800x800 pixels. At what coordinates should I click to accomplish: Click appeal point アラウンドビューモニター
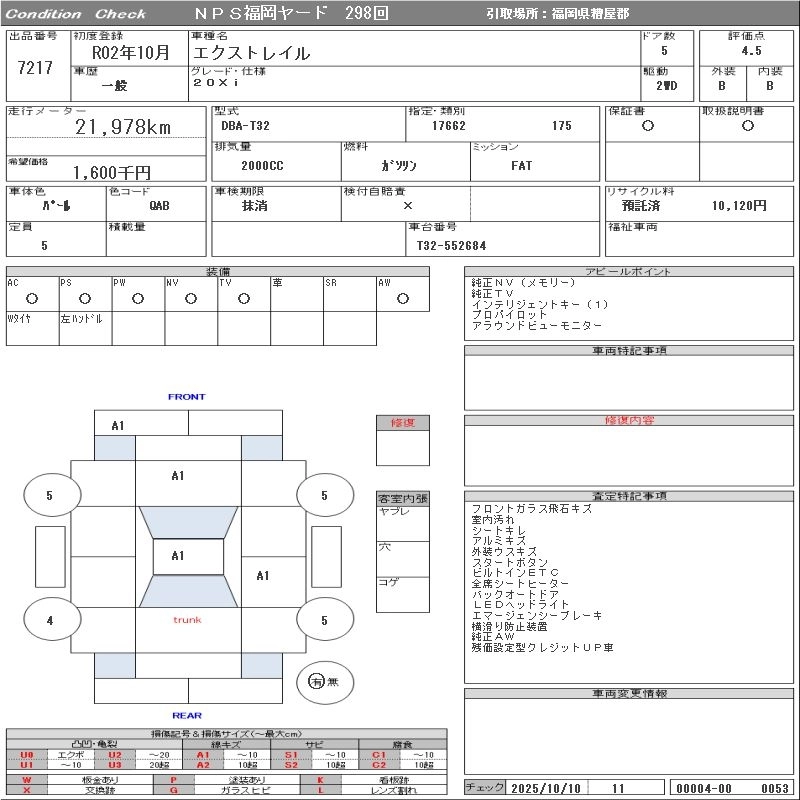[537, 326]
